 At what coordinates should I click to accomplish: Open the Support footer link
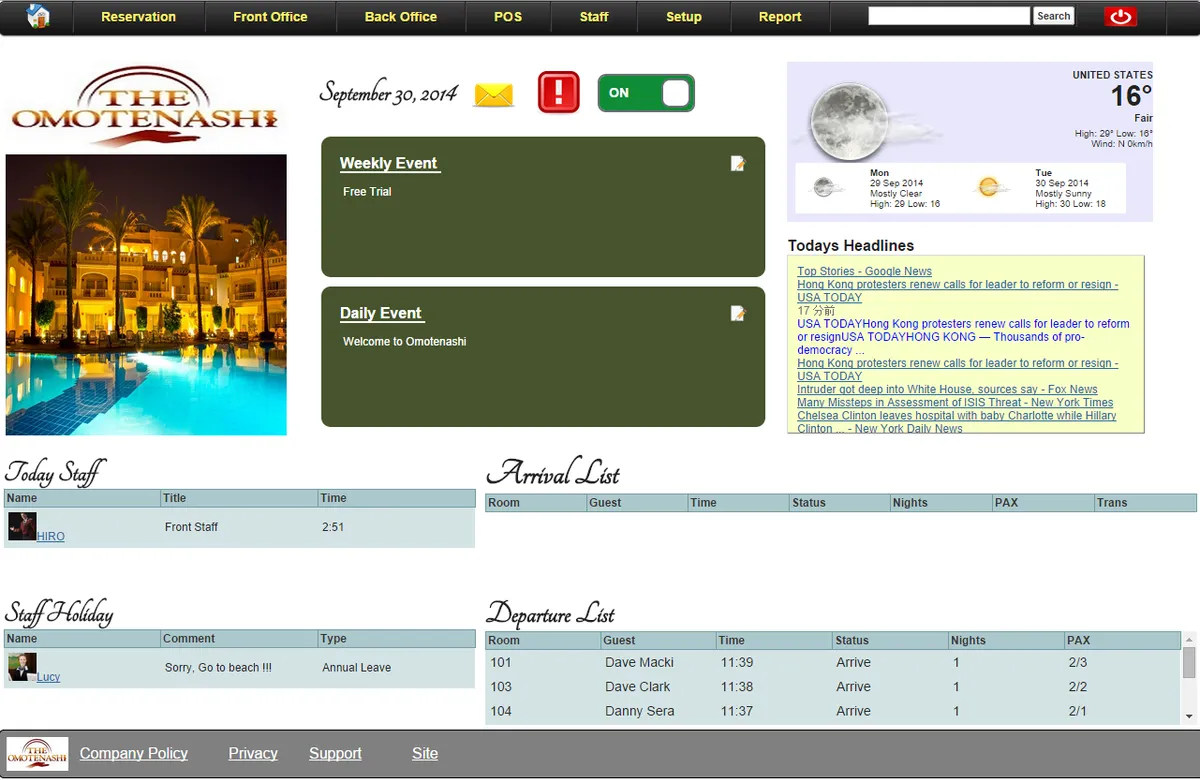point(335,754)
